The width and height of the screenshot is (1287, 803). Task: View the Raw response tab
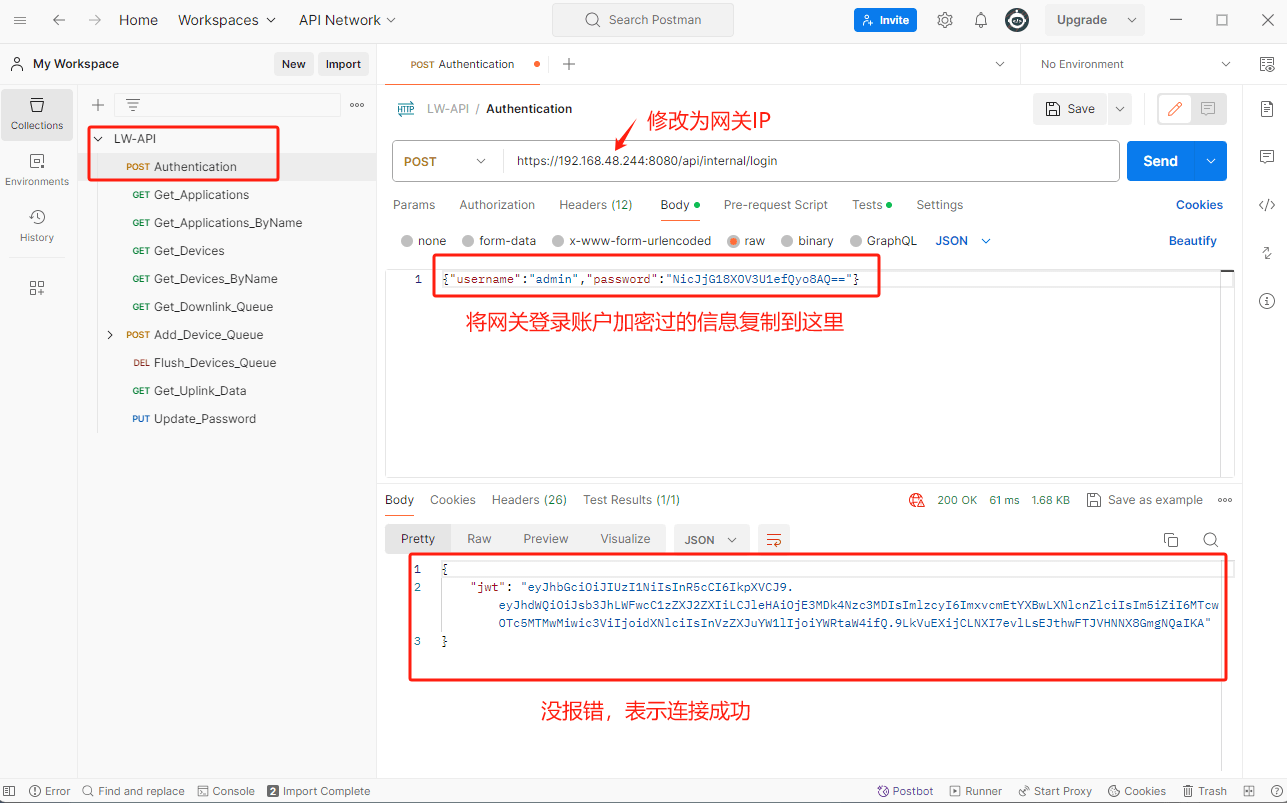point(479,539)
